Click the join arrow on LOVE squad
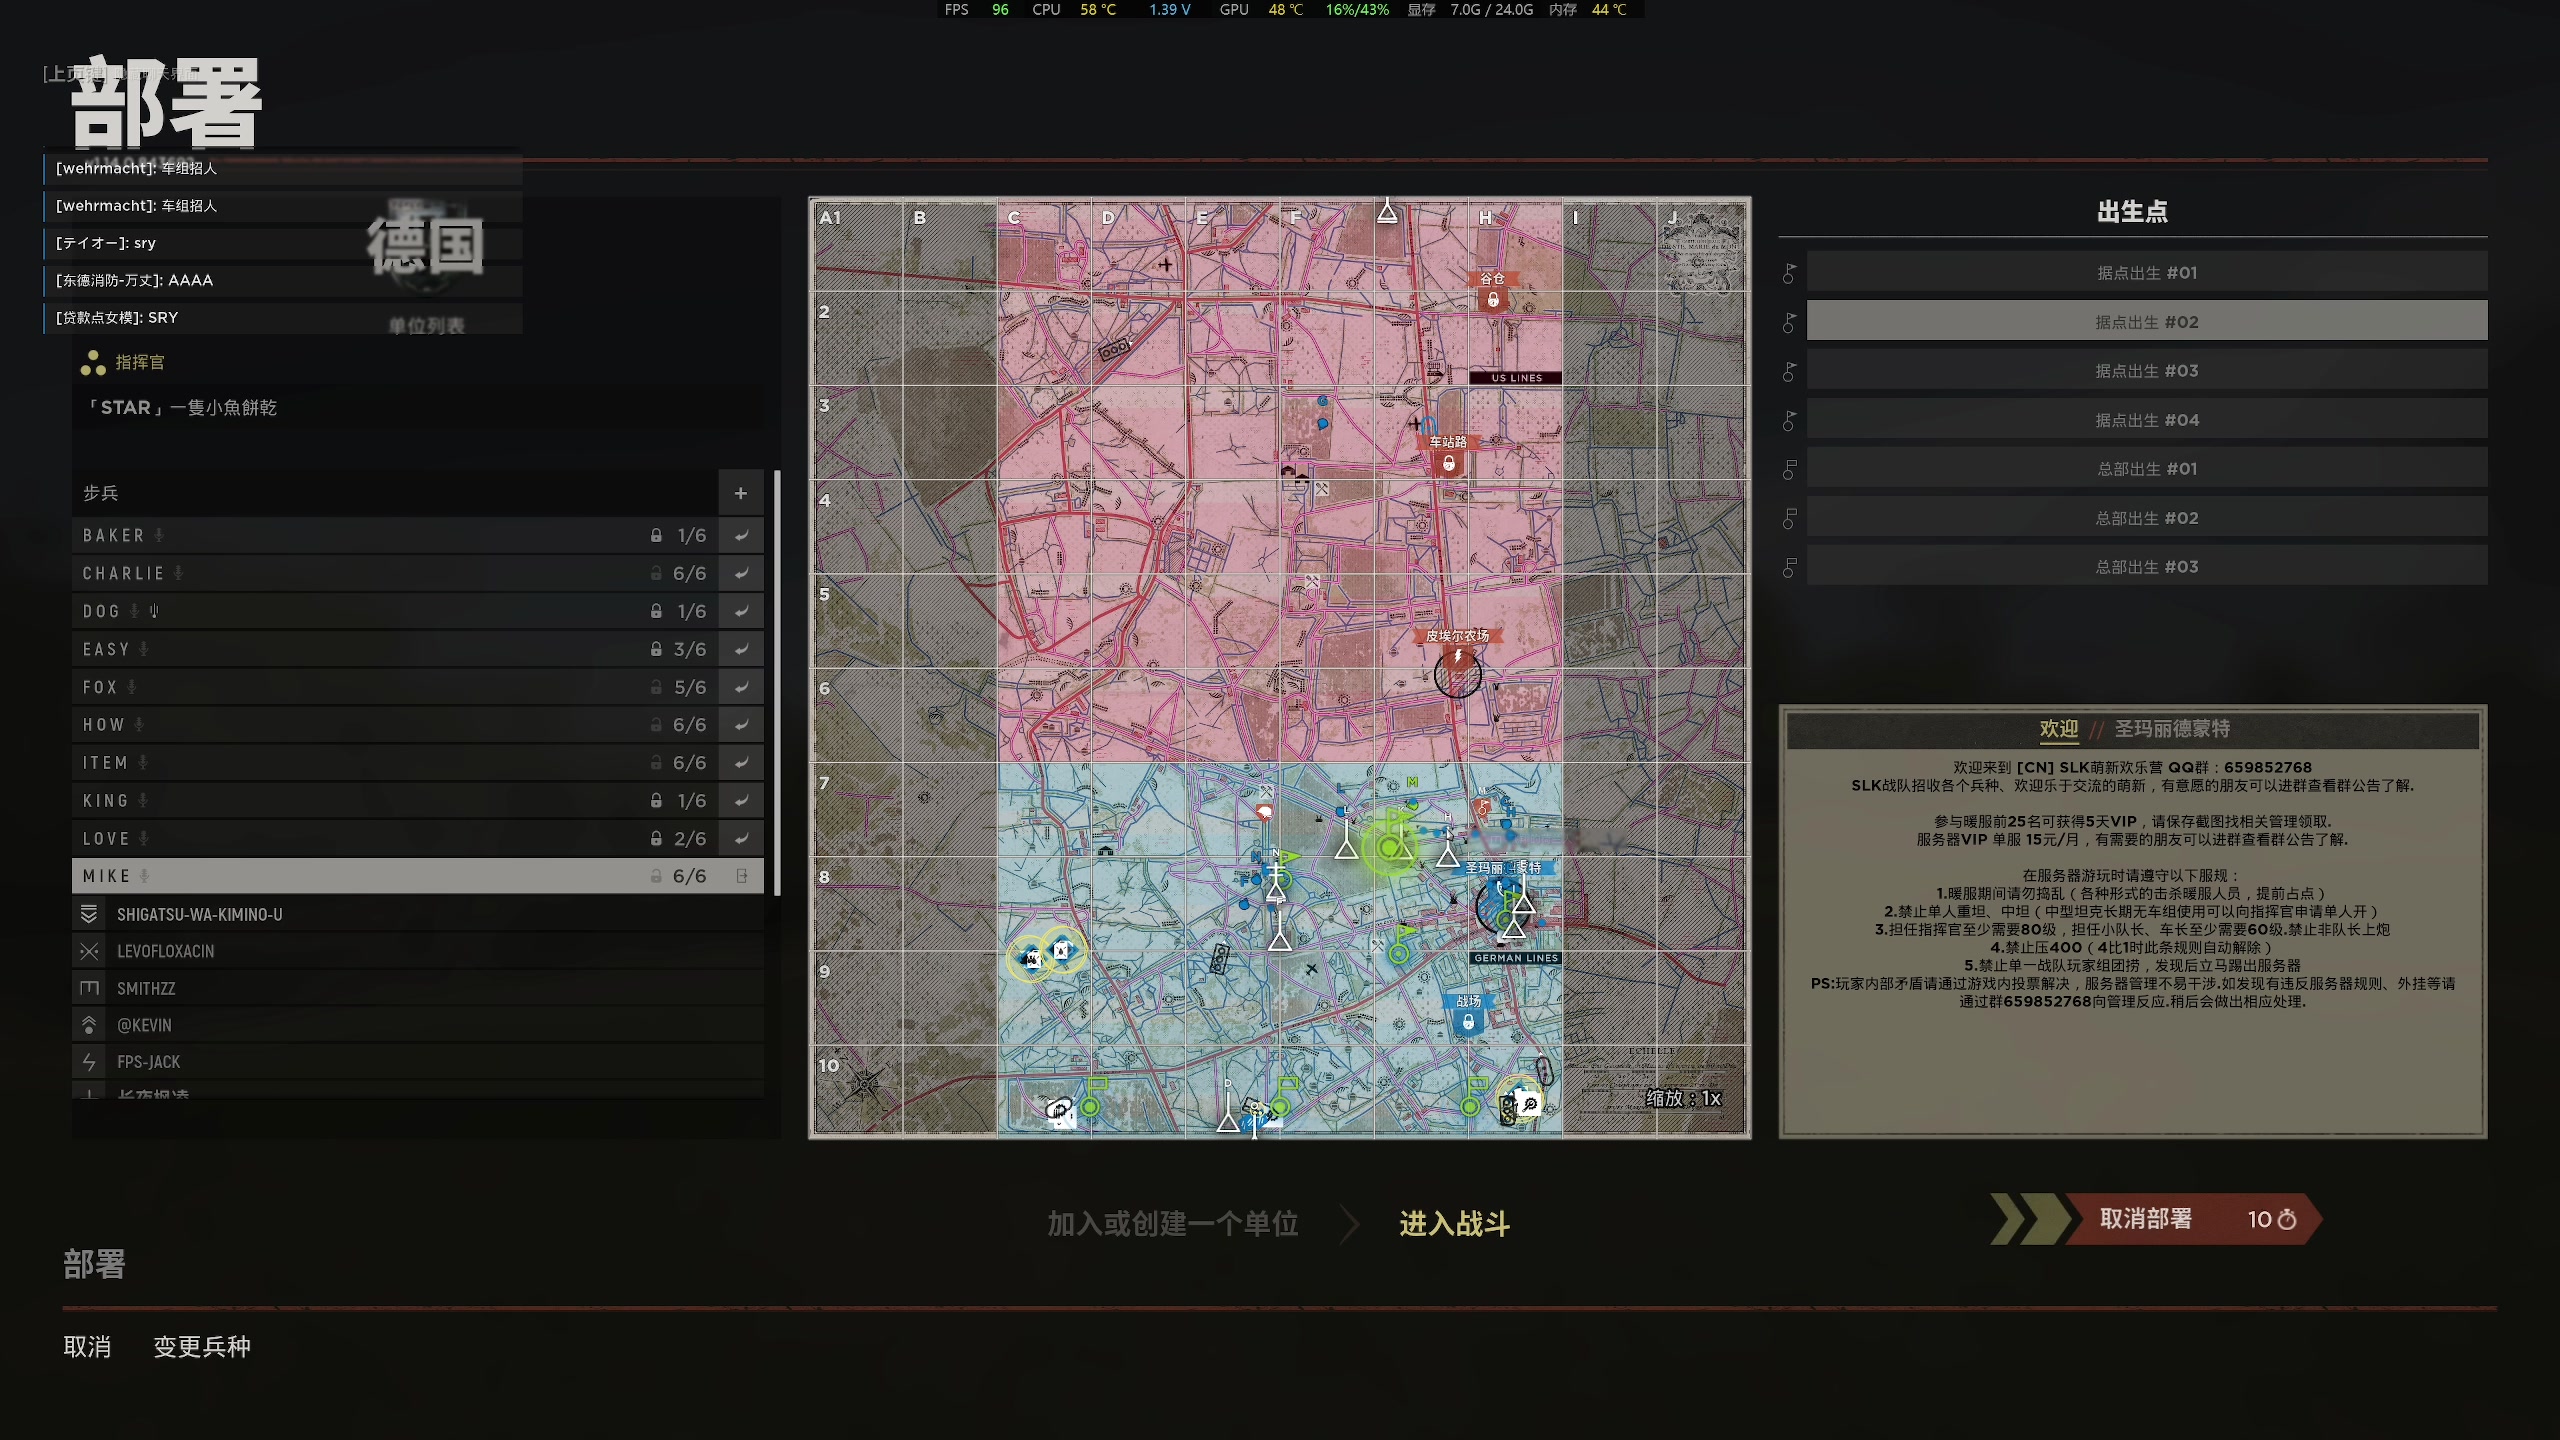The height and width of the screenshot is (1440, 2560). click(x=741, y=839)
